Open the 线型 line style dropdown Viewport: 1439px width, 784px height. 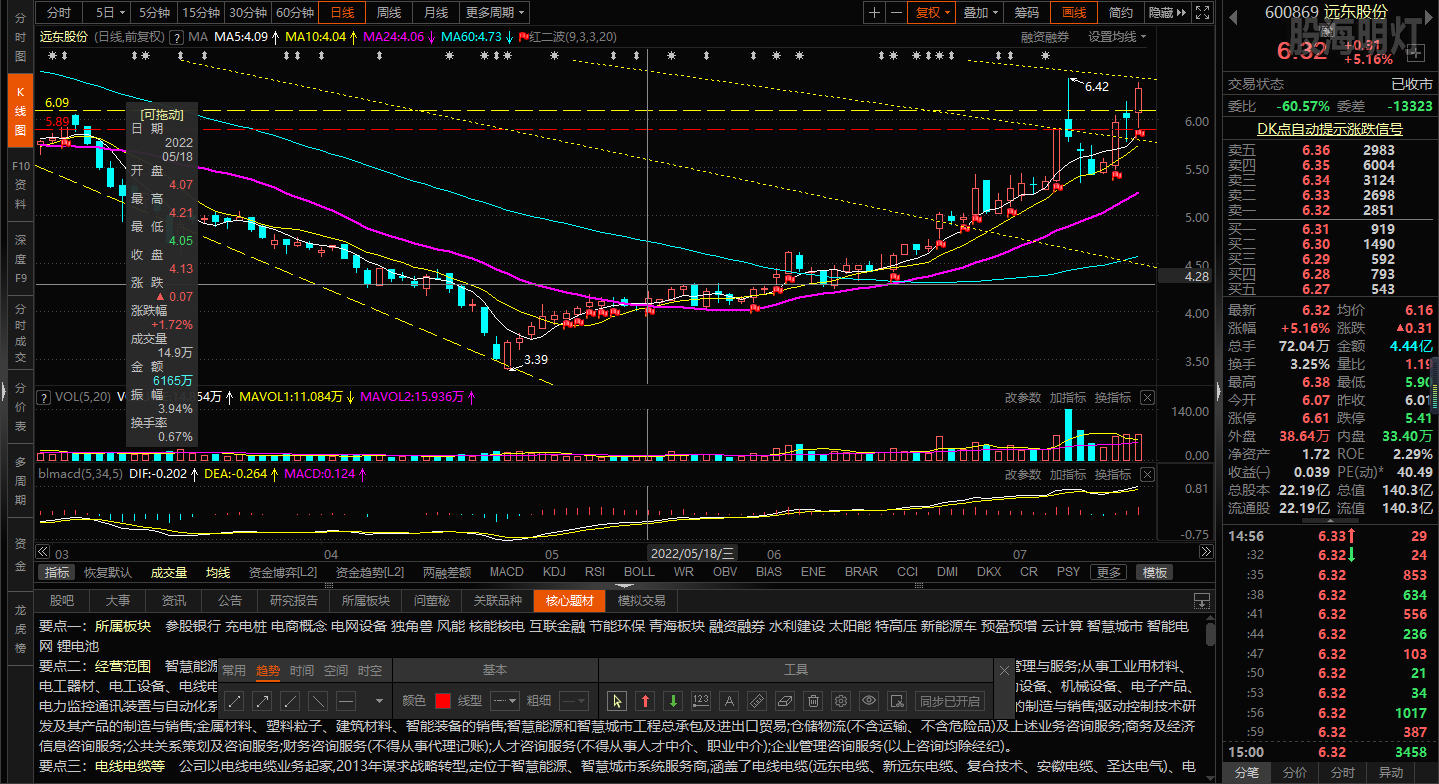coord(505,701)
